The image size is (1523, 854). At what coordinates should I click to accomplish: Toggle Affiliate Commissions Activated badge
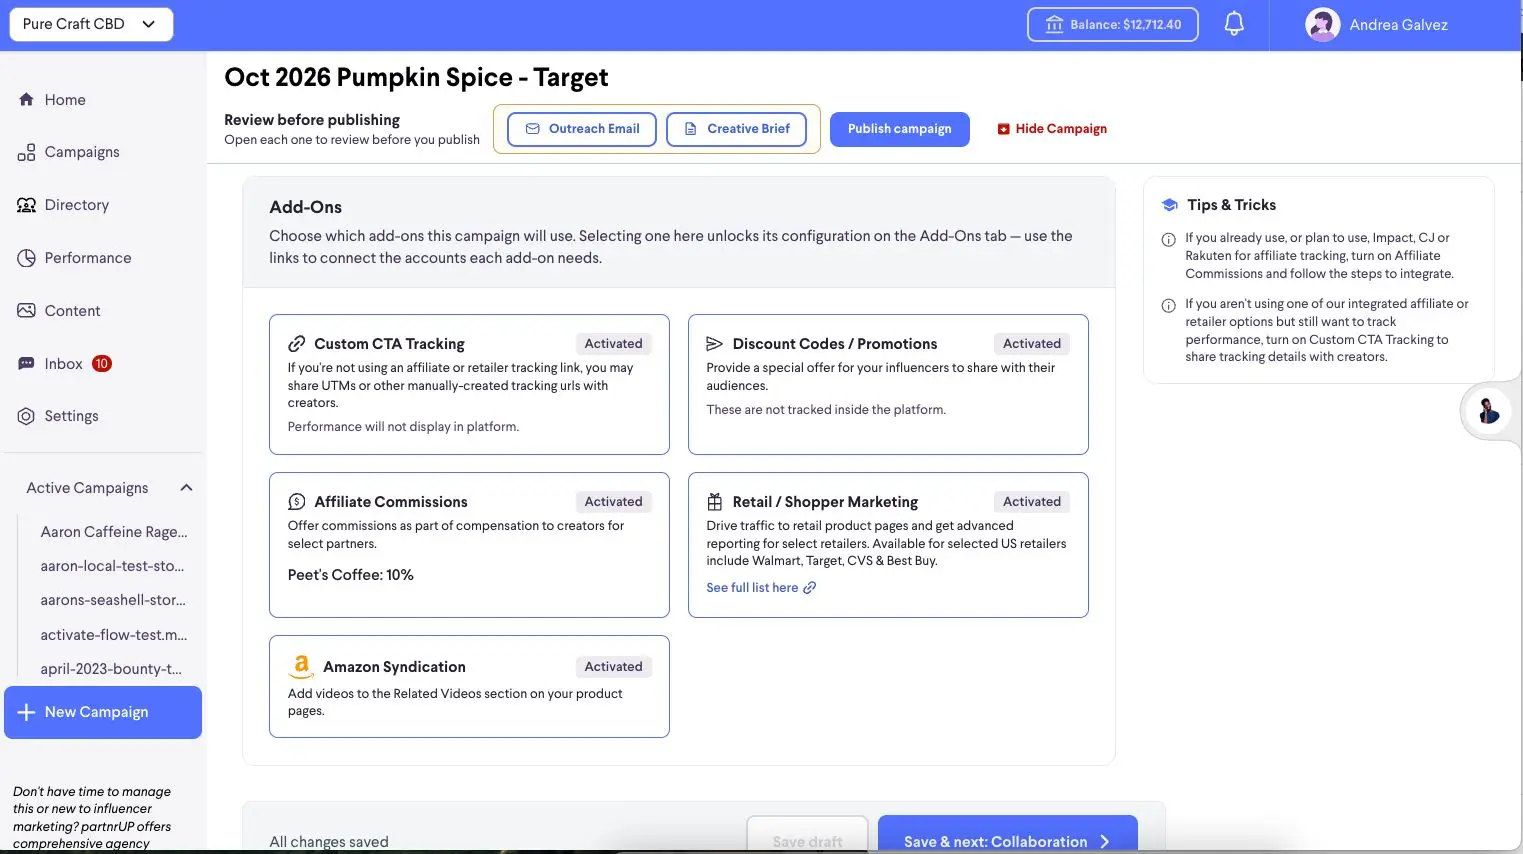[613, 502]
